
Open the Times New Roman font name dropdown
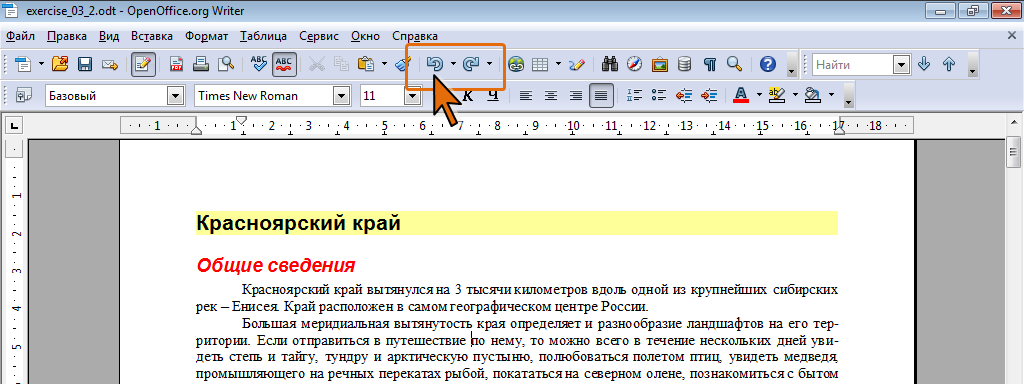pos(341,96)
